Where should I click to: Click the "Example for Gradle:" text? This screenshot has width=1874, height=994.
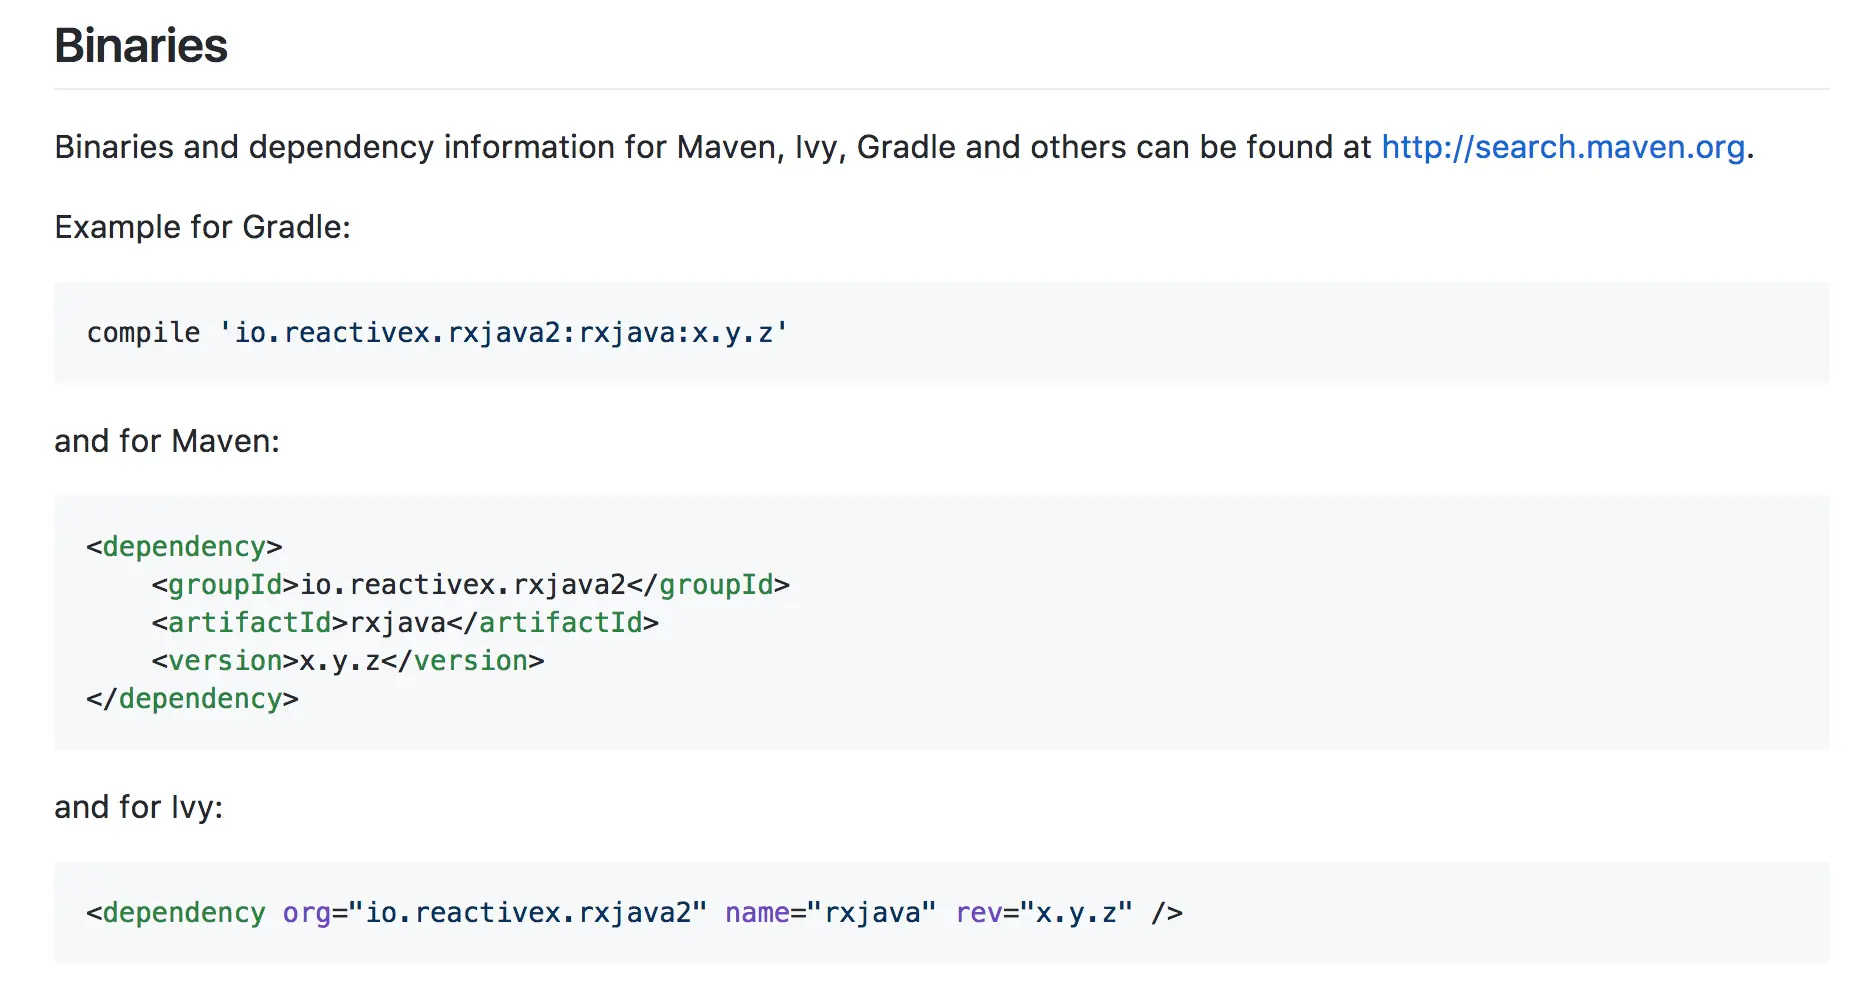click(202, 227)
